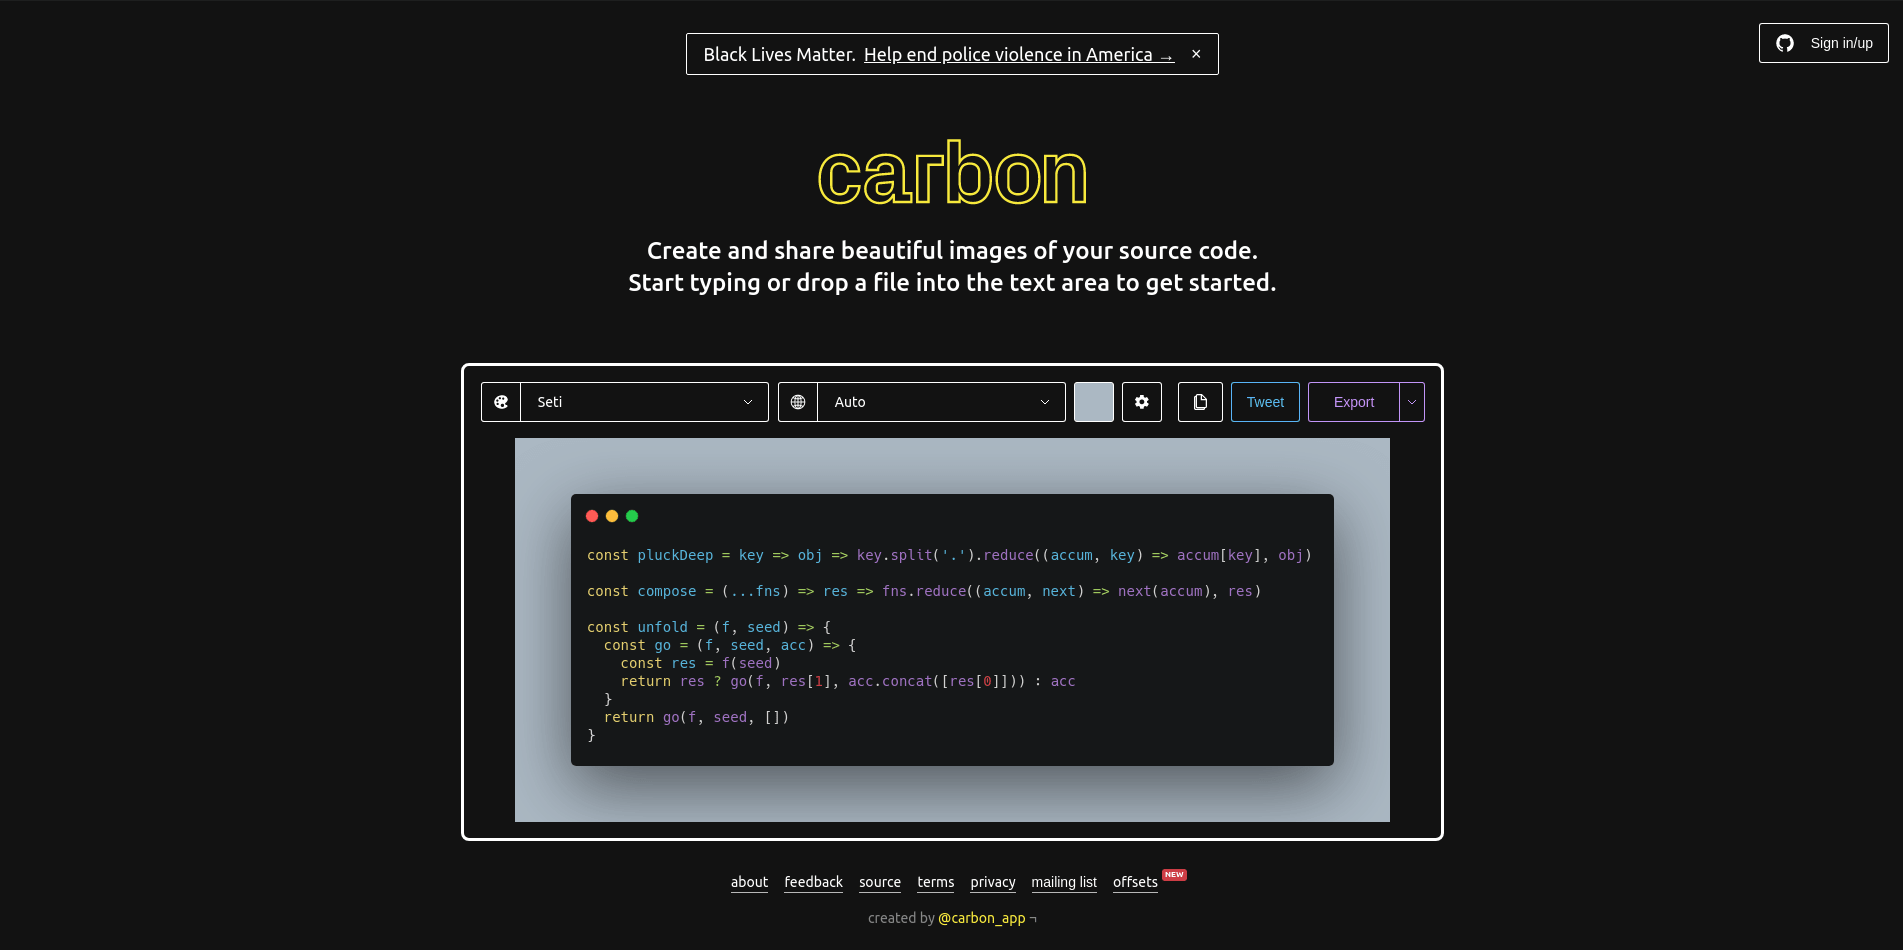Click the yellow window control dot
The width and height of the screenshot is (1903, 950).
pyautogui.click(x=612, y=516)
